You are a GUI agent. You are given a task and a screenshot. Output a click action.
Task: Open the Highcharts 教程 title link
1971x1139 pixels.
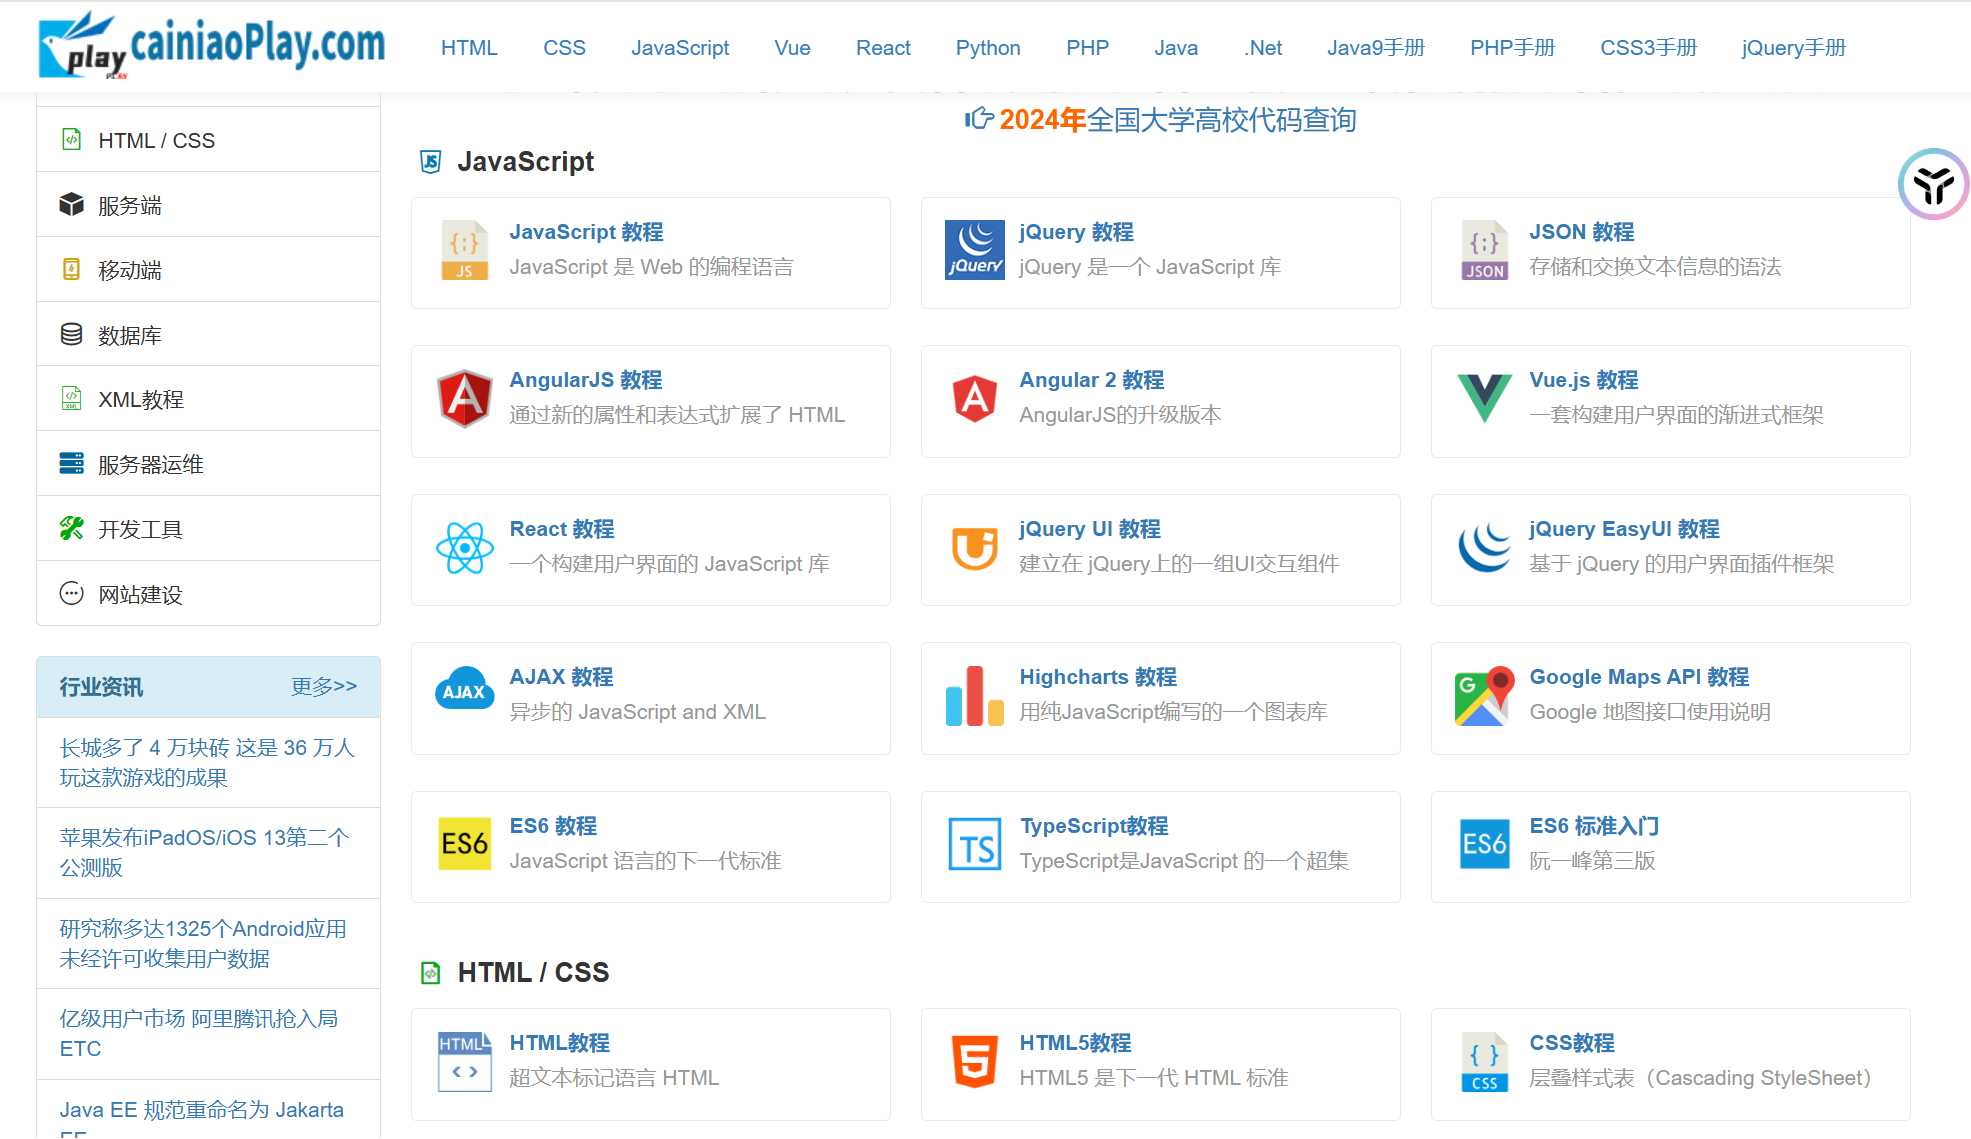click(1098, 677)
